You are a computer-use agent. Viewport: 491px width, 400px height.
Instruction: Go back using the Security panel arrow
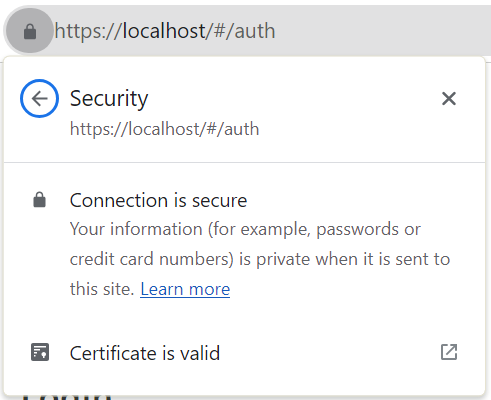40,99
